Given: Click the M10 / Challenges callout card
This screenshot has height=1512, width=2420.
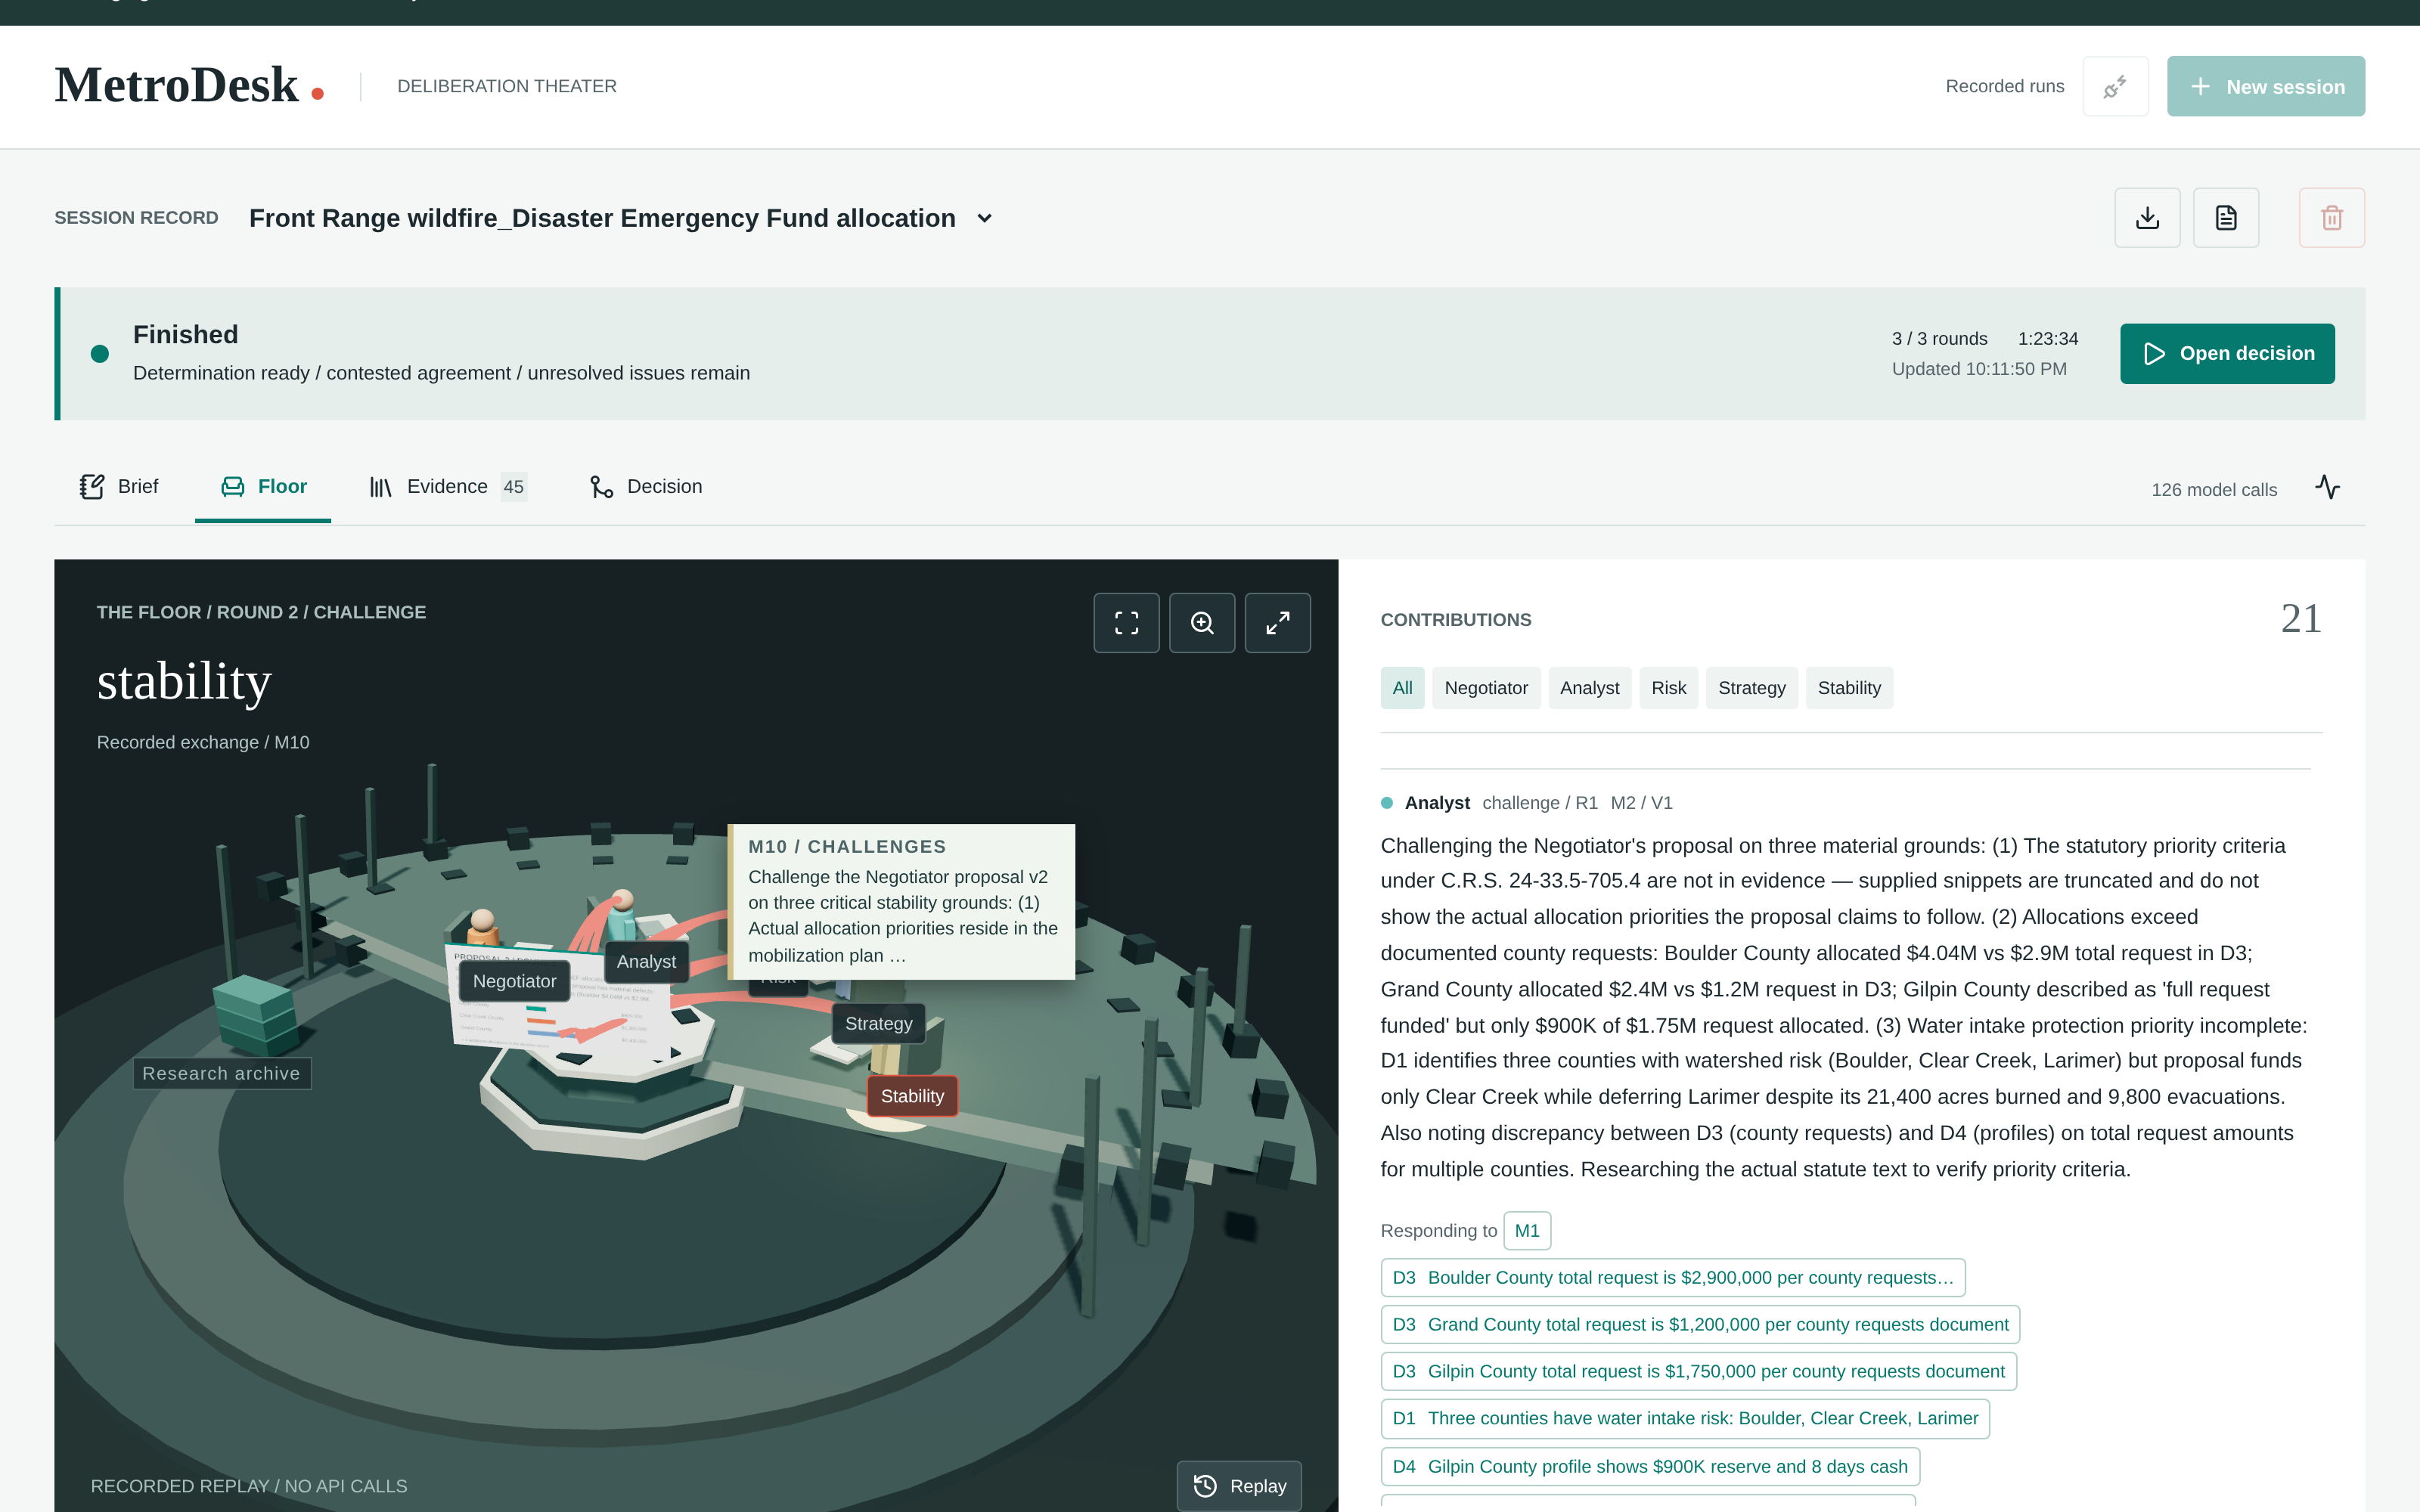Looking at the screenshot, I should tap(901, 901).
